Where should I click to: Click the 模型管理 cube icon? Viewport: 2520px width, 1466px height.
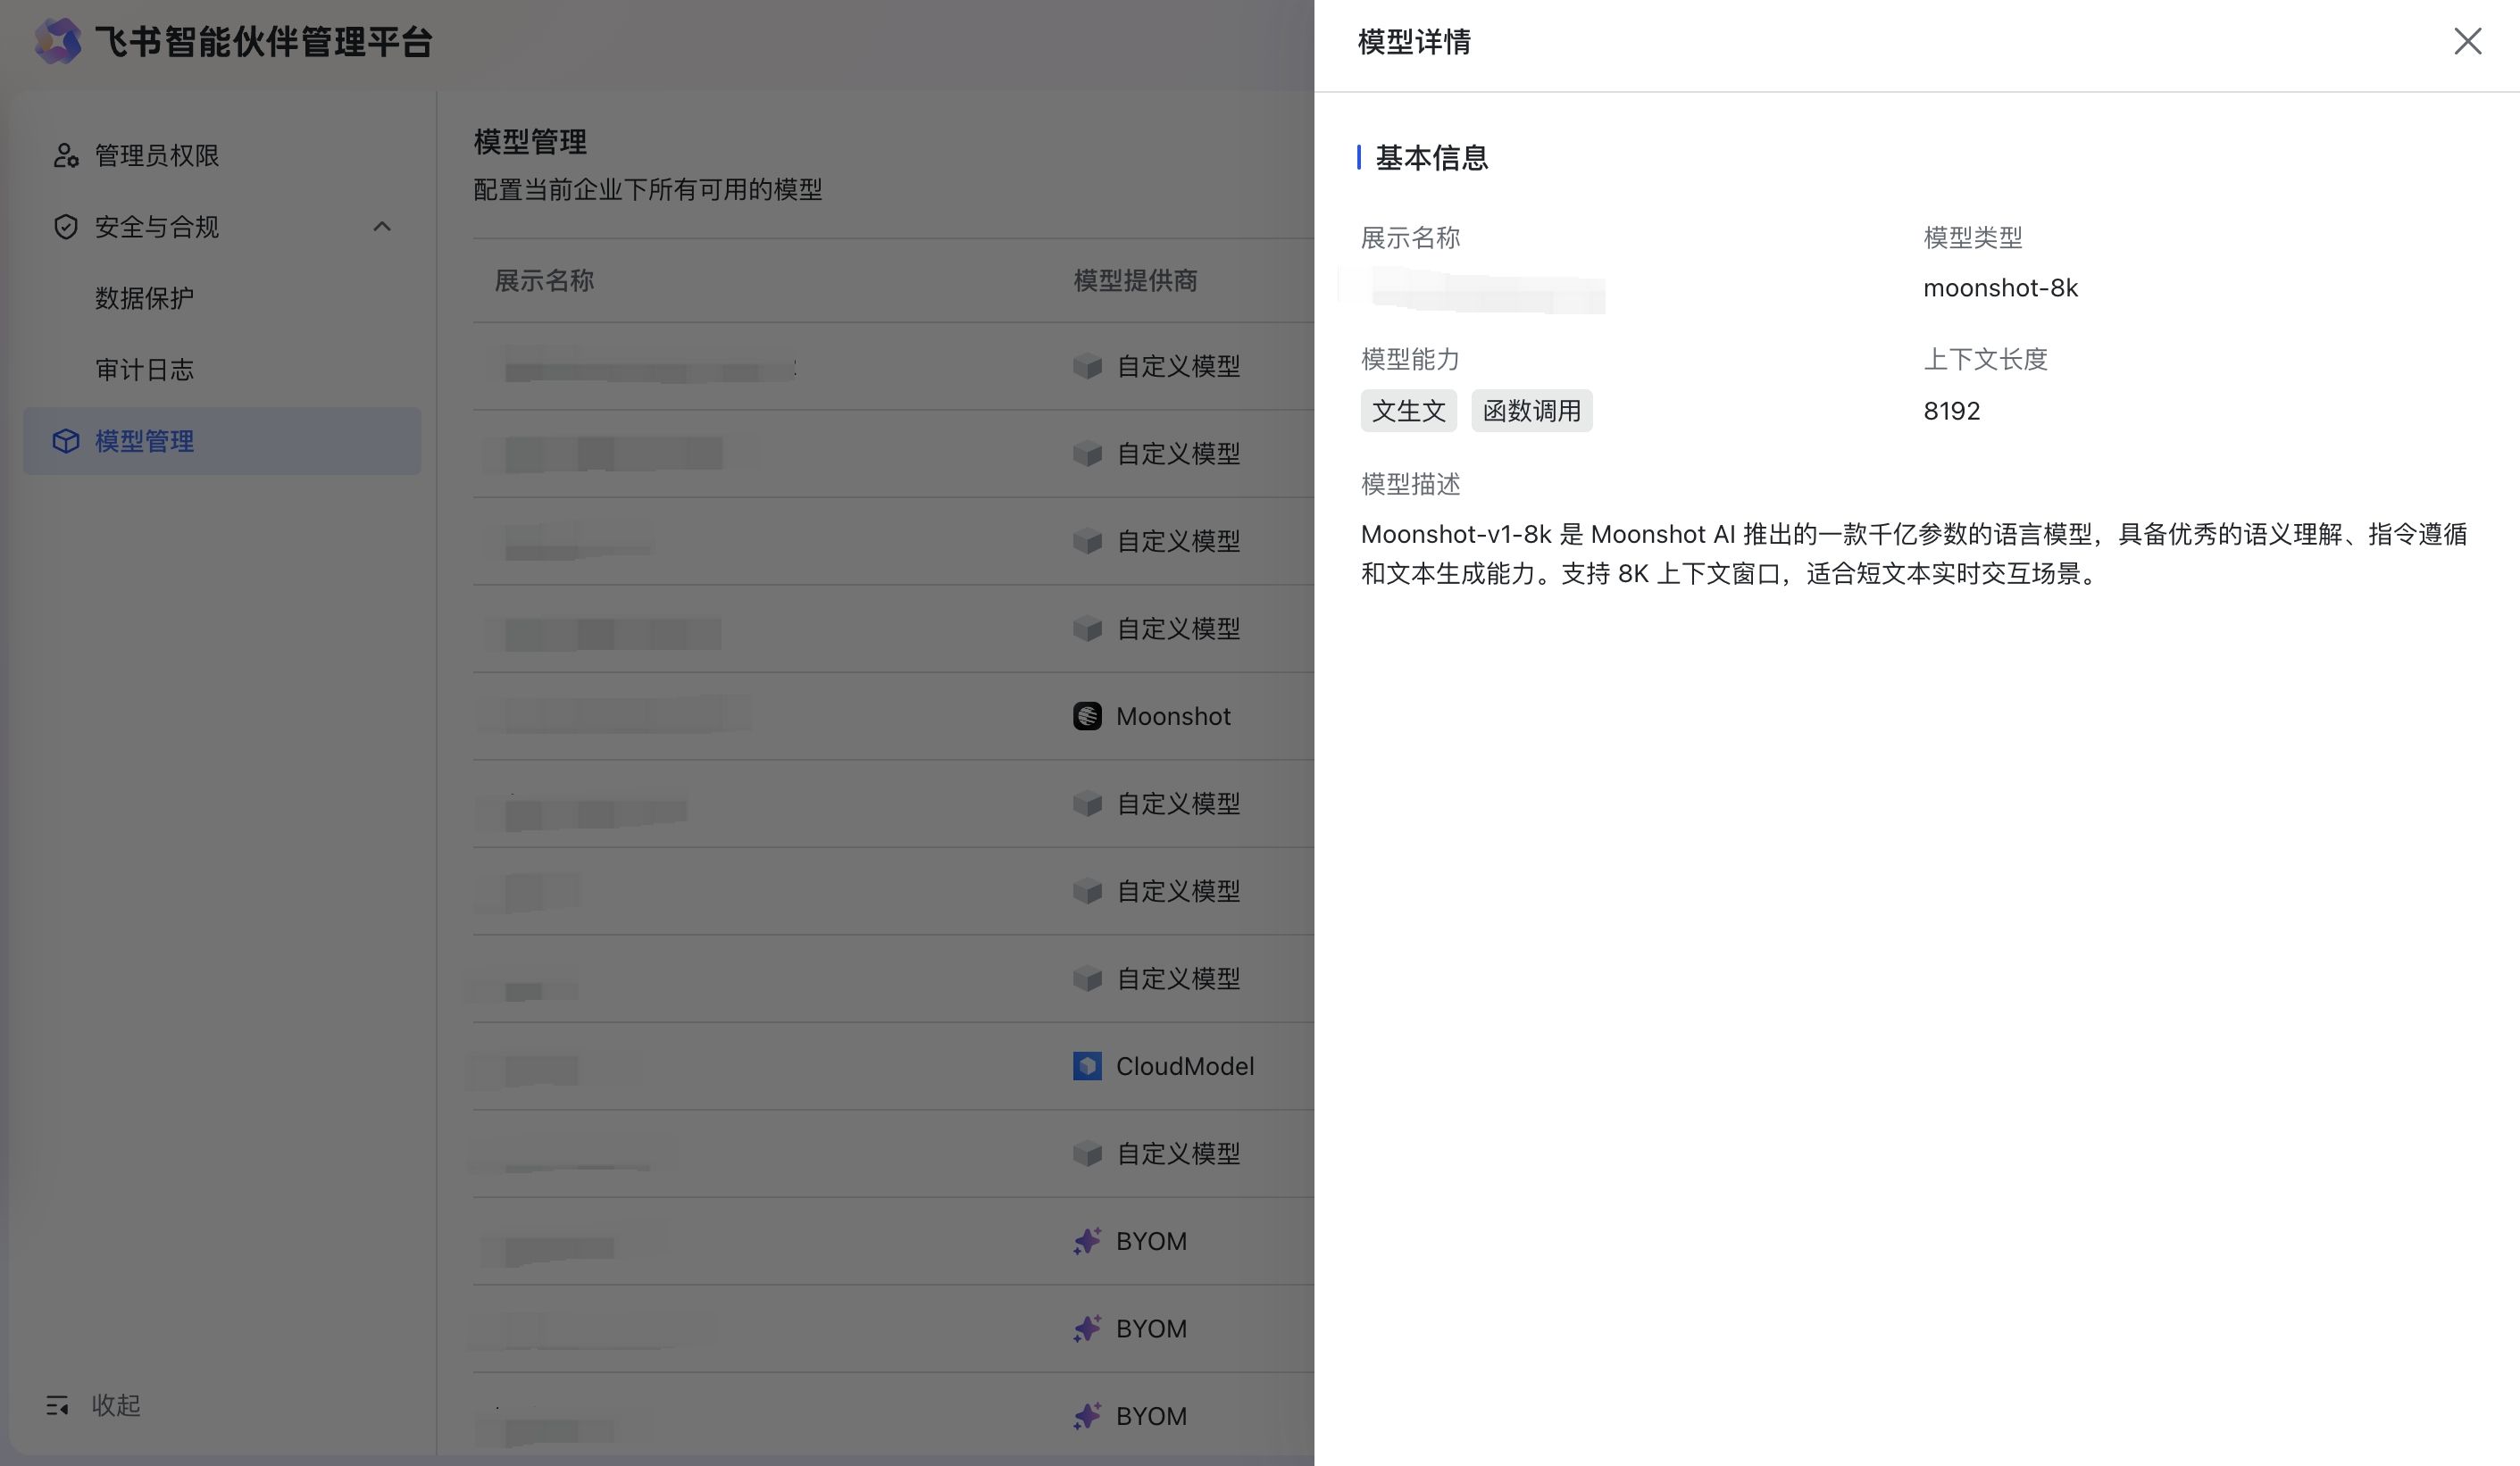click(66, 441)
